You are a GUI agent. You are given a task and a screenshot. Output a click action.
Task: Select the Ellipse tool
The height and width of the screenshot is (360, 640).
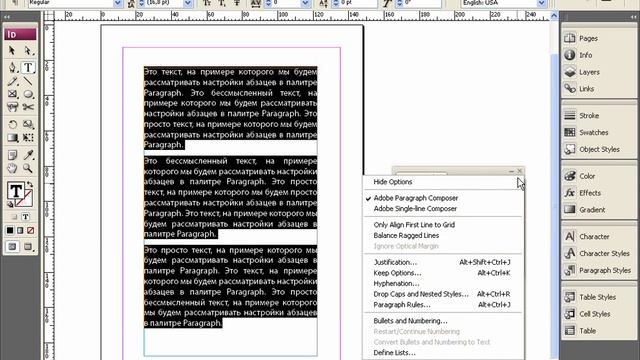pos(28,94)
